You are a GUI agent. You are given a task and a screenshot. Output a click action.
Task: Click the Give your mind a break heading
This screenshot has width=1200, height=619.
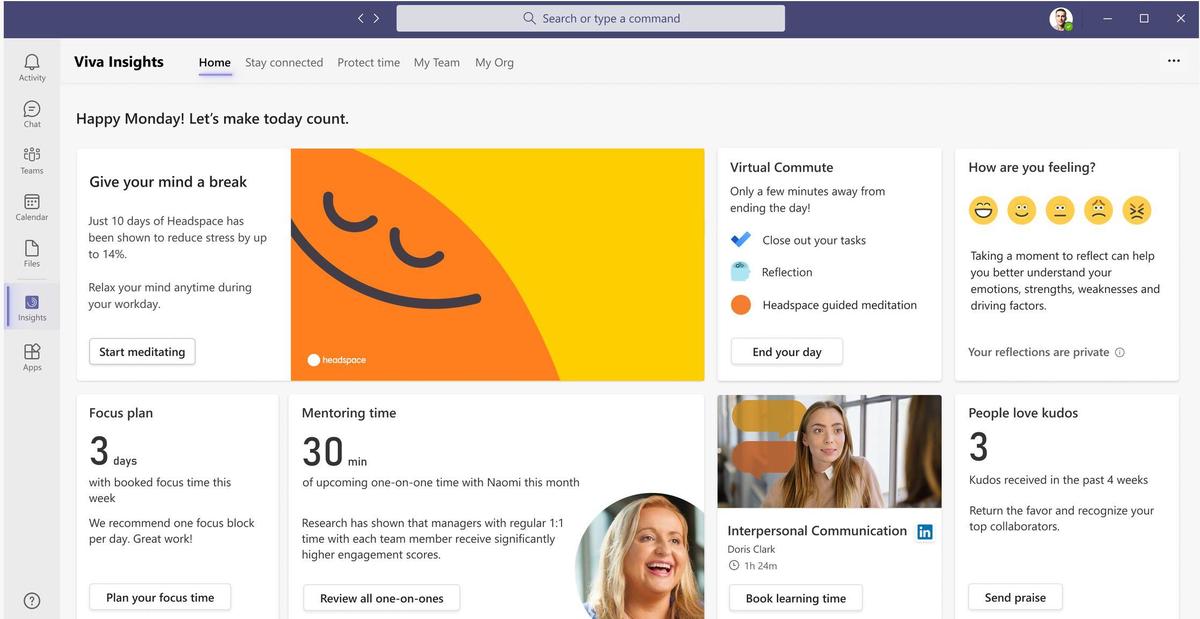(x=168, y=181)
